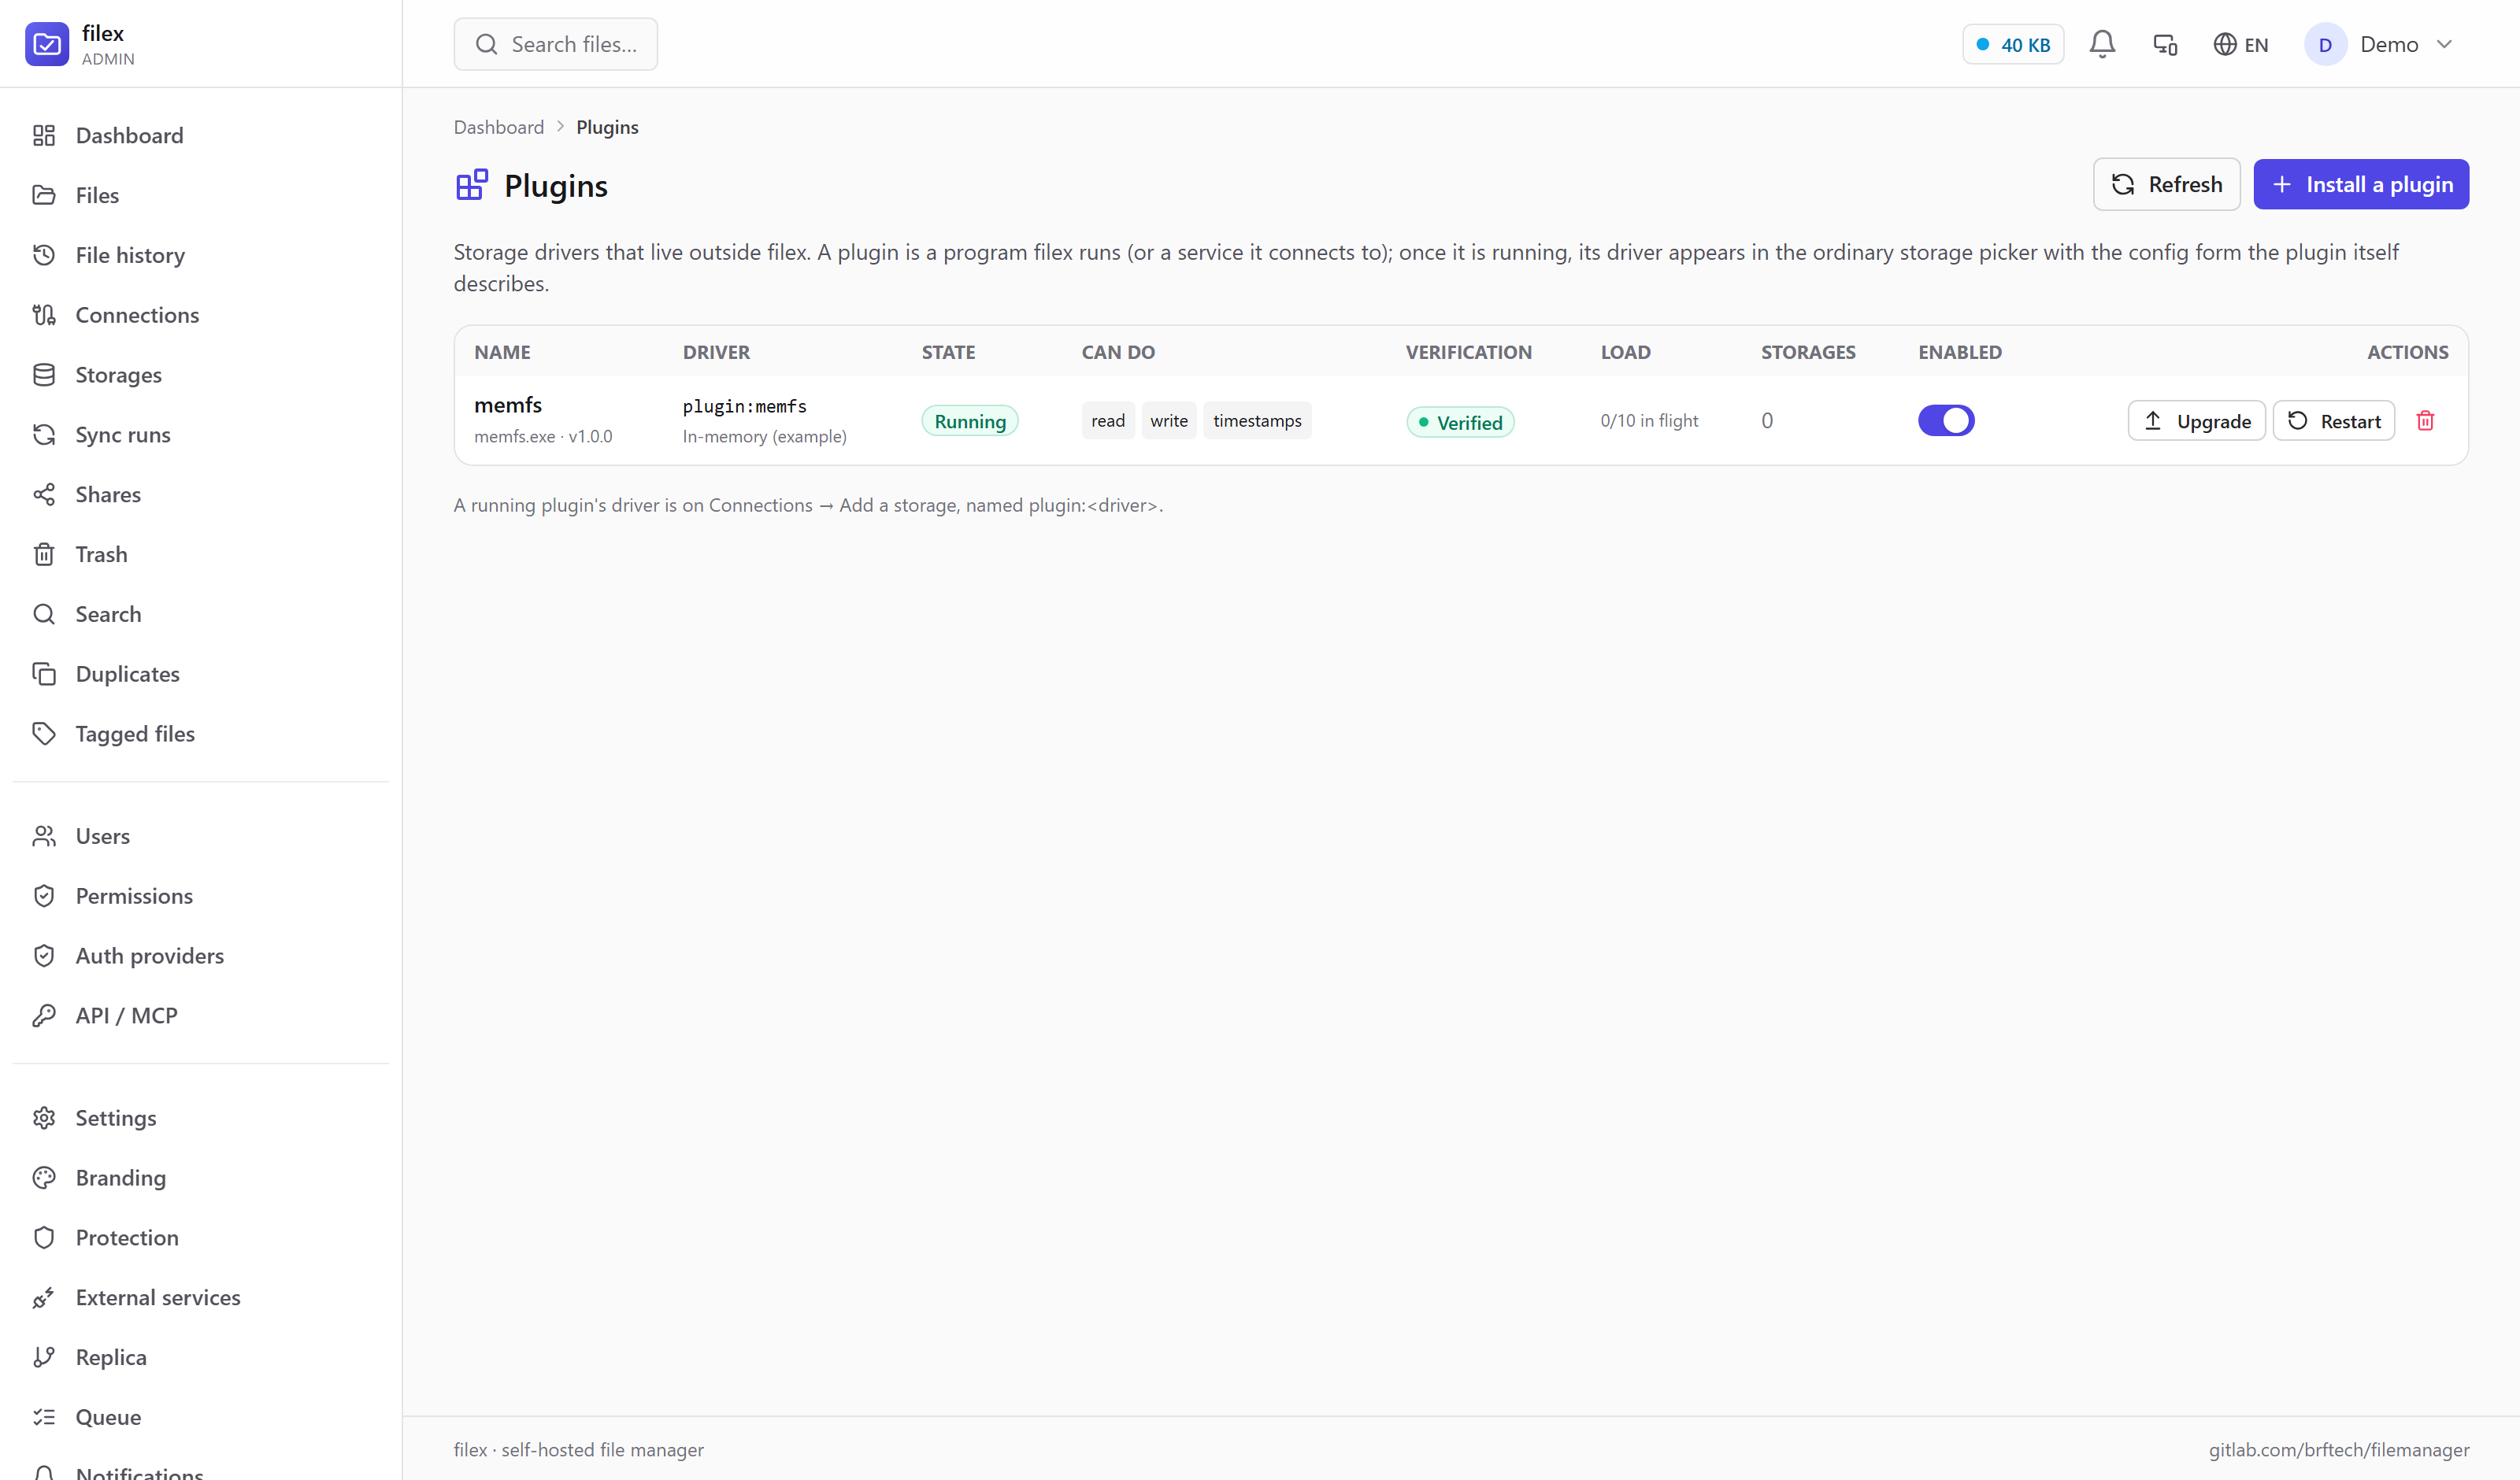Click the Tagged files tag icon

44,734
